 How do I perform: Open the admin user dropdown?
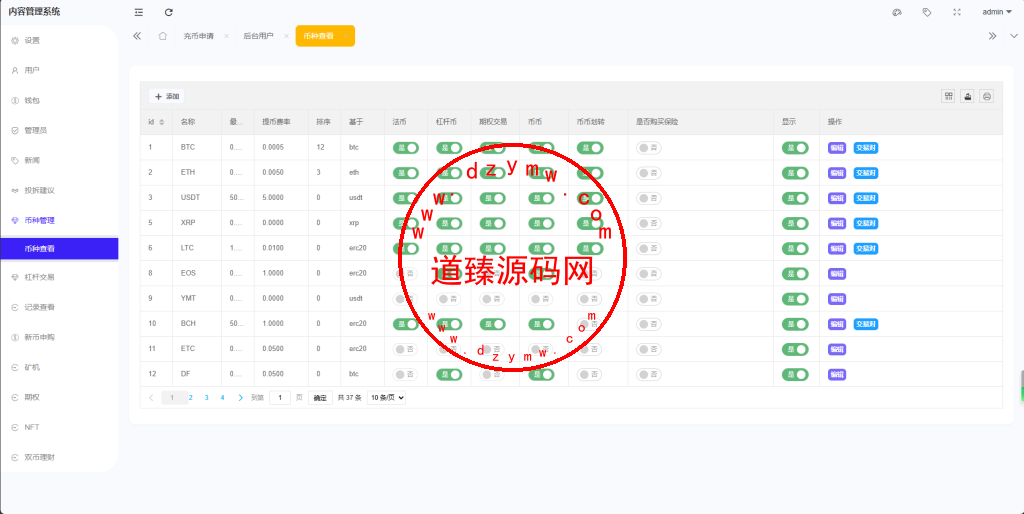pyautogui.click(x=997, y=12)
